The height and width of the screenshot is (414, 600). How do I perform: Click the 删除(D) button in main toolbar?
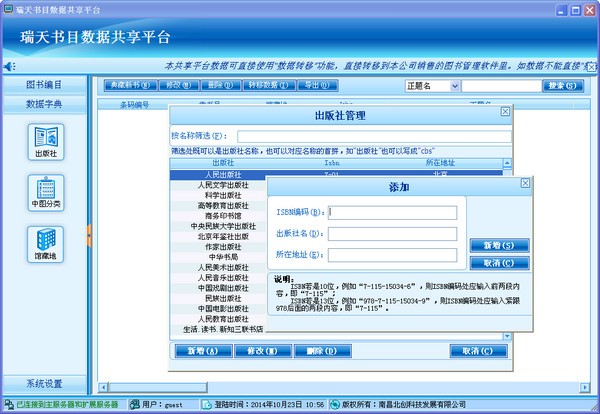(x=221, y=85)
